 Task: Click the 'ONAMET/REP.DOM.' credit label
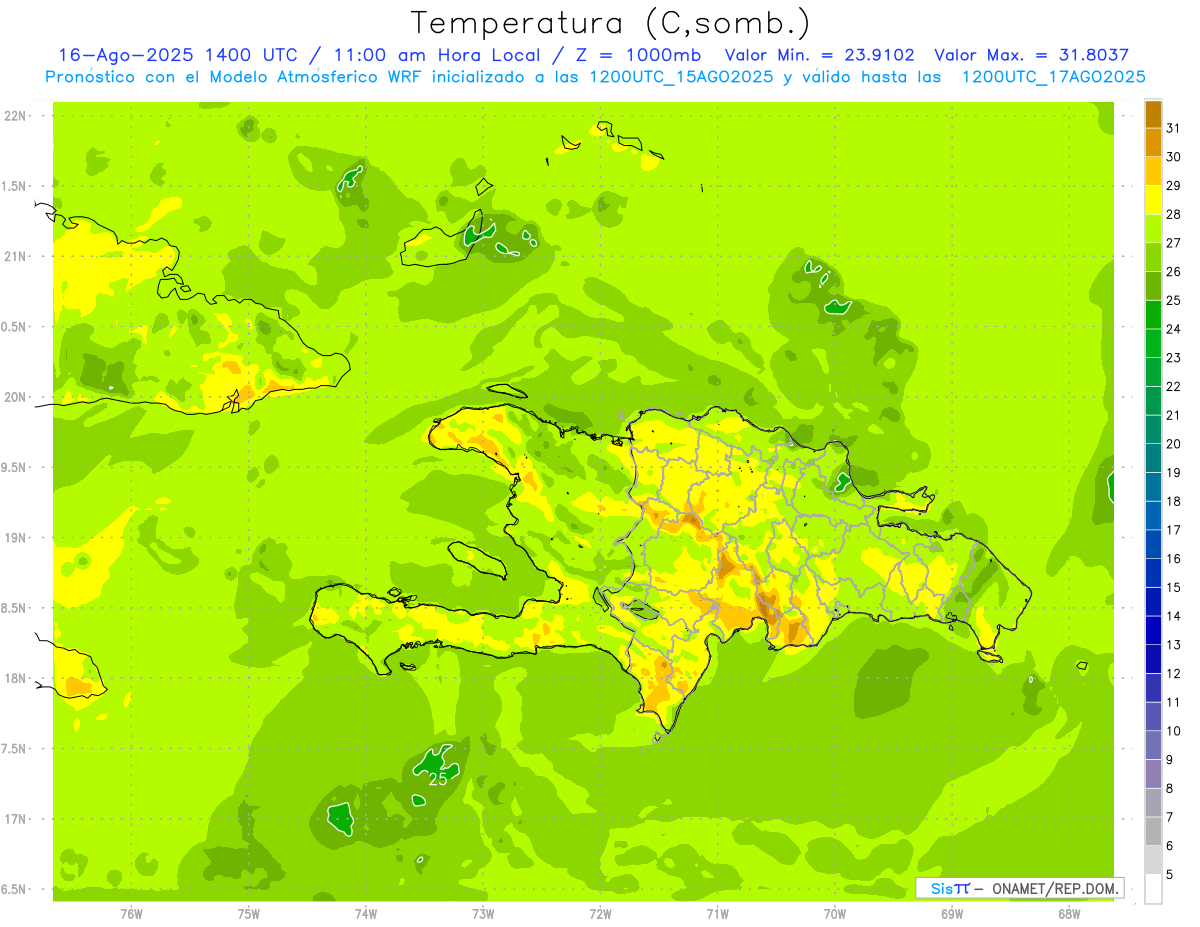(x=1056, y=888)
